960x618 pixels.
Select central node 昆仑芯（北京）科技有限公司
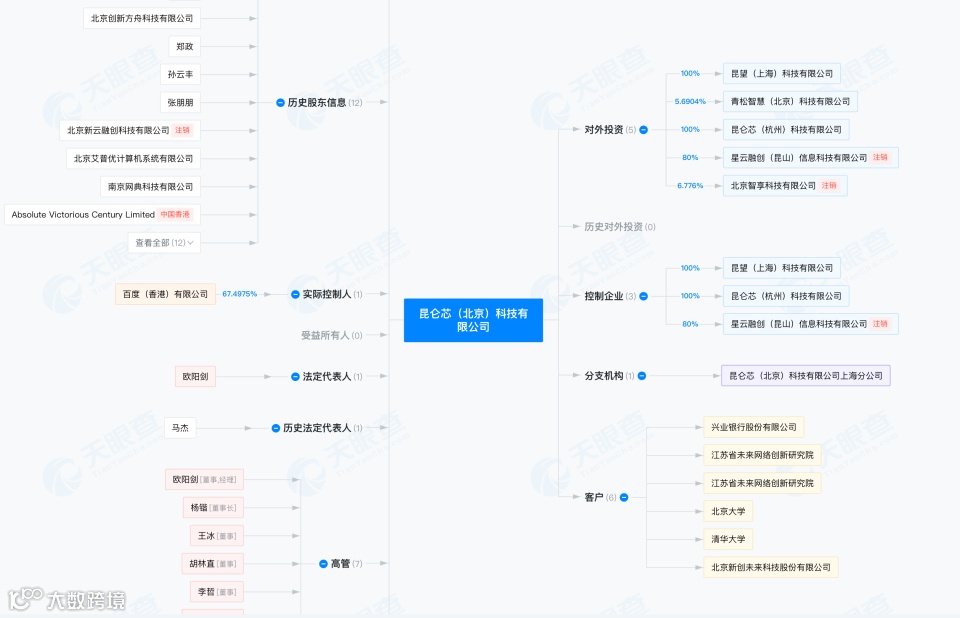473,320
